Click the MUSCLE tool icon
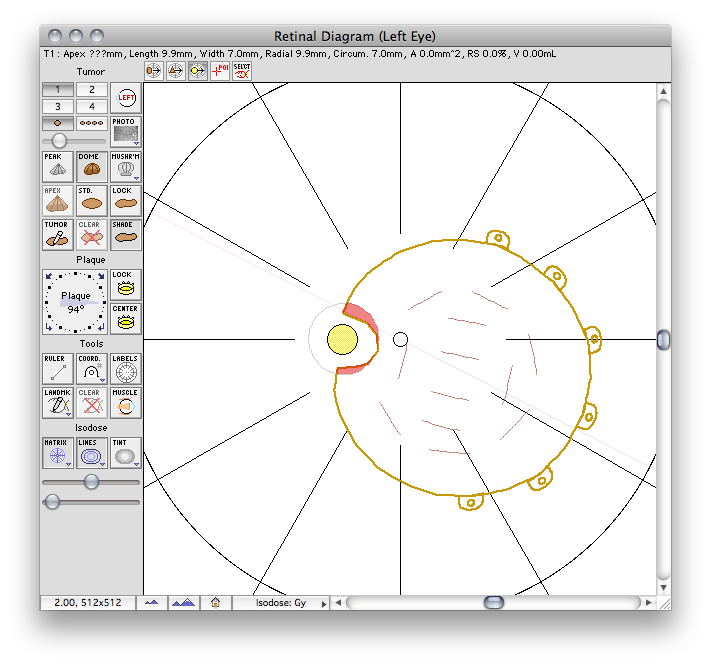Image resolution: width=711 pixels, height=665 pixels. (126, 403)
